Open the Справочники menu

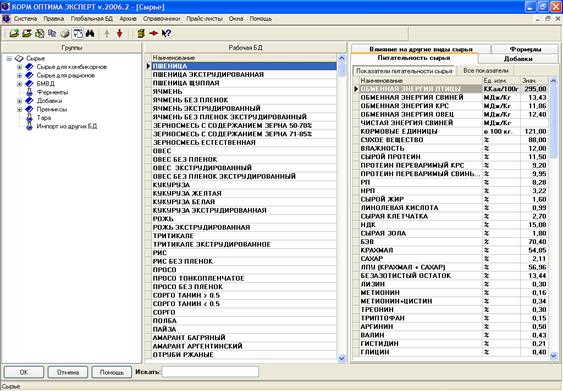(x=162, y=19)
